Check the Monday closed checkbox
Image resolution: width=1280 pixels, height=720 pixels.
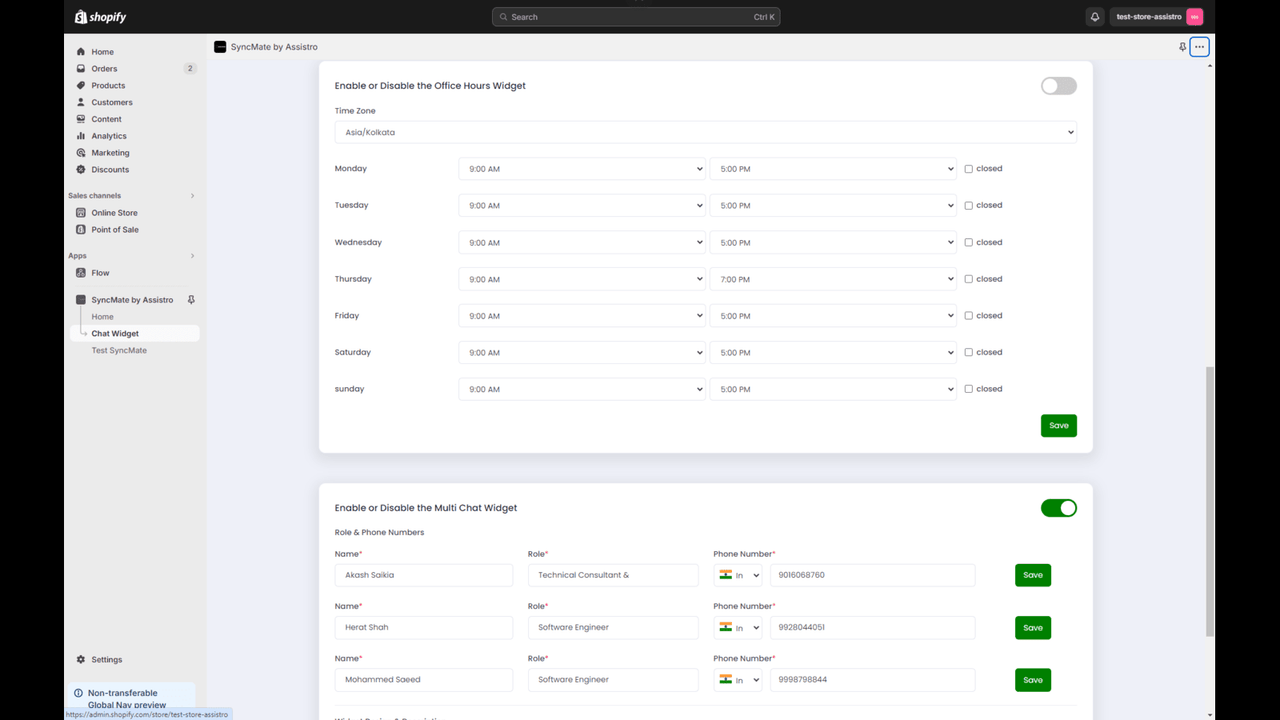coord(968,169)
